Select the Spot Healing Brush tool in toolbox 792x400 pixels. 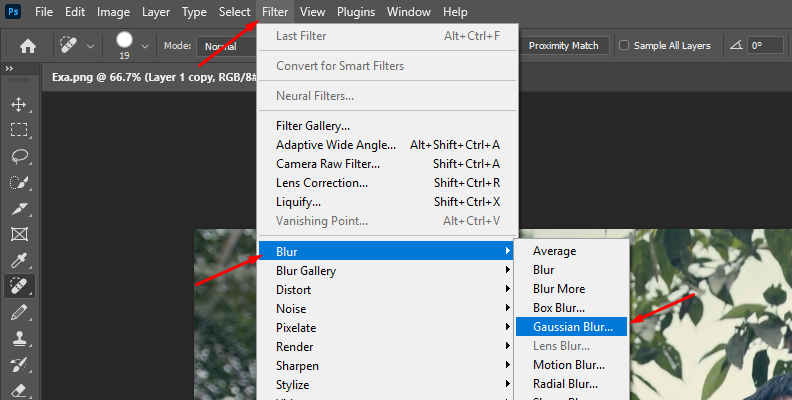19,286
